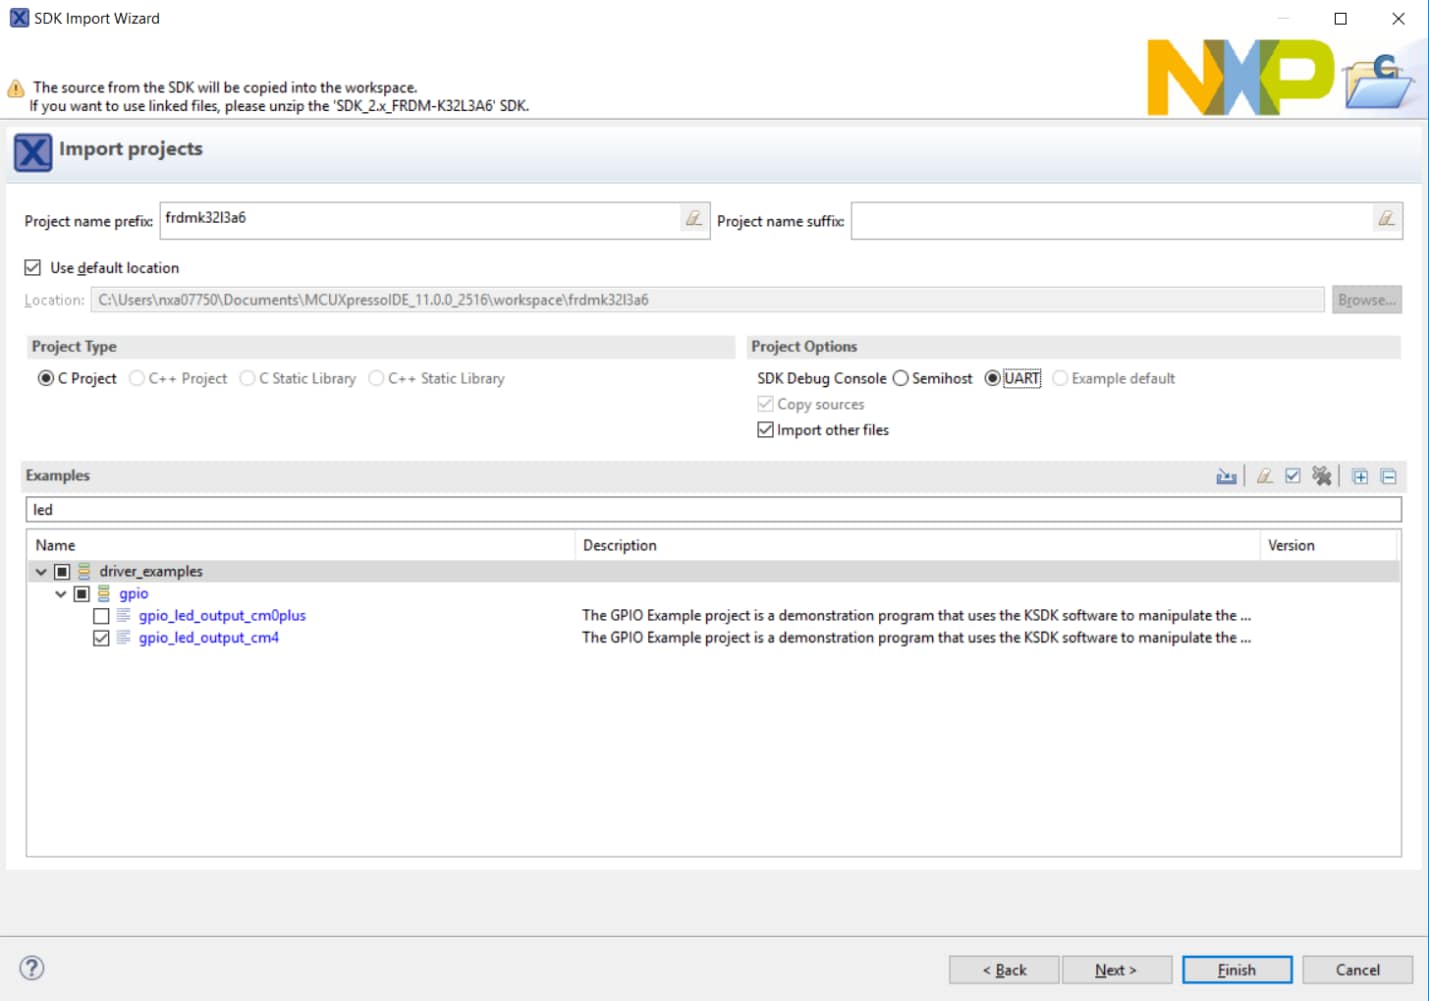
Task: Click the Description column header
Action: point(620,545)
